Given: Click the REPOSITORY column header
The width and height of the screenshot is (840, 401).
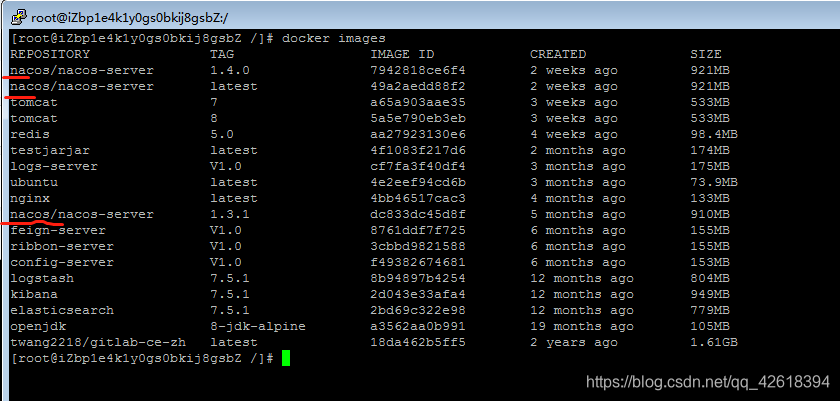Looking at the screenshot, I should [x=50, y=54].
